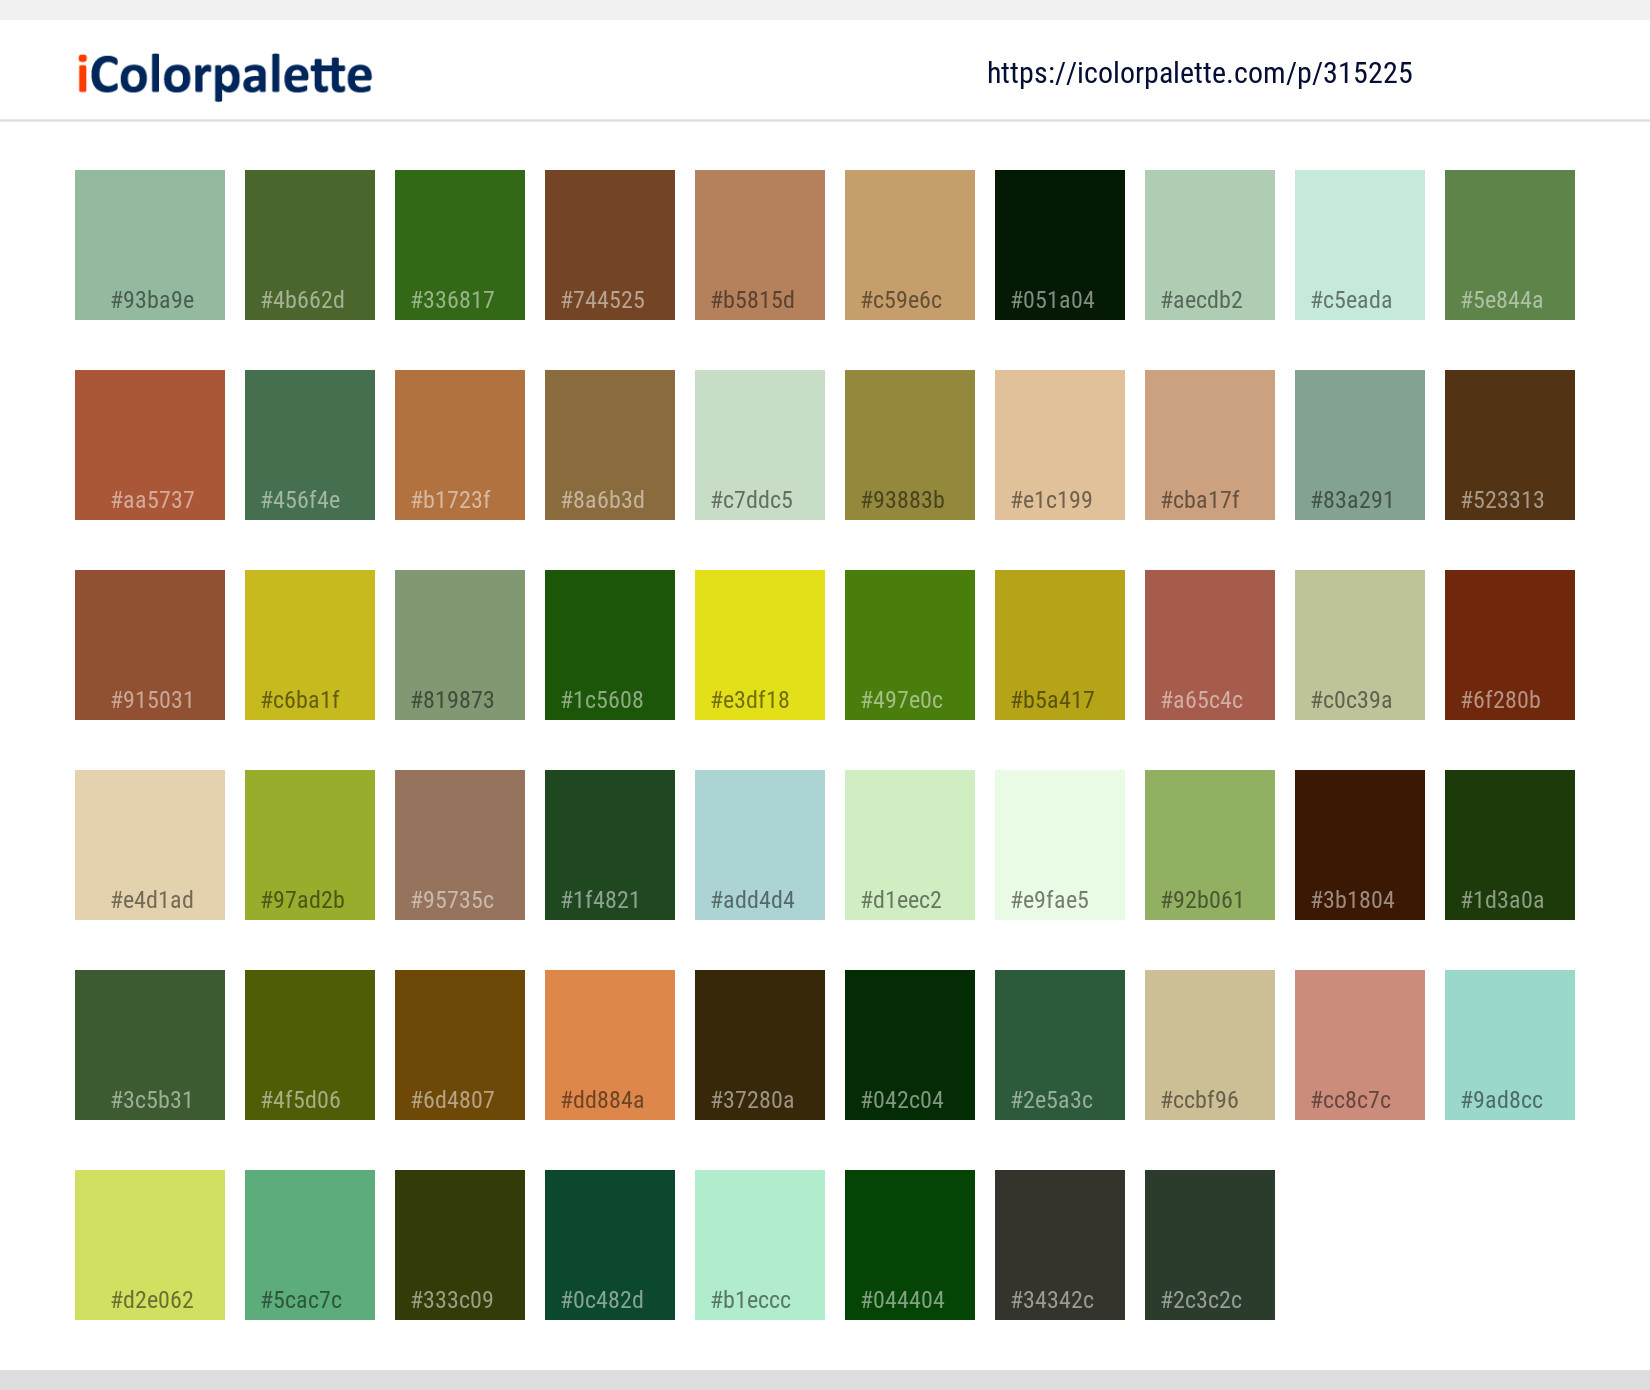The height and width of the screenshot is (1390, 1650).
Task: Pick the #b1723f swatch
Action: [460, 445]
